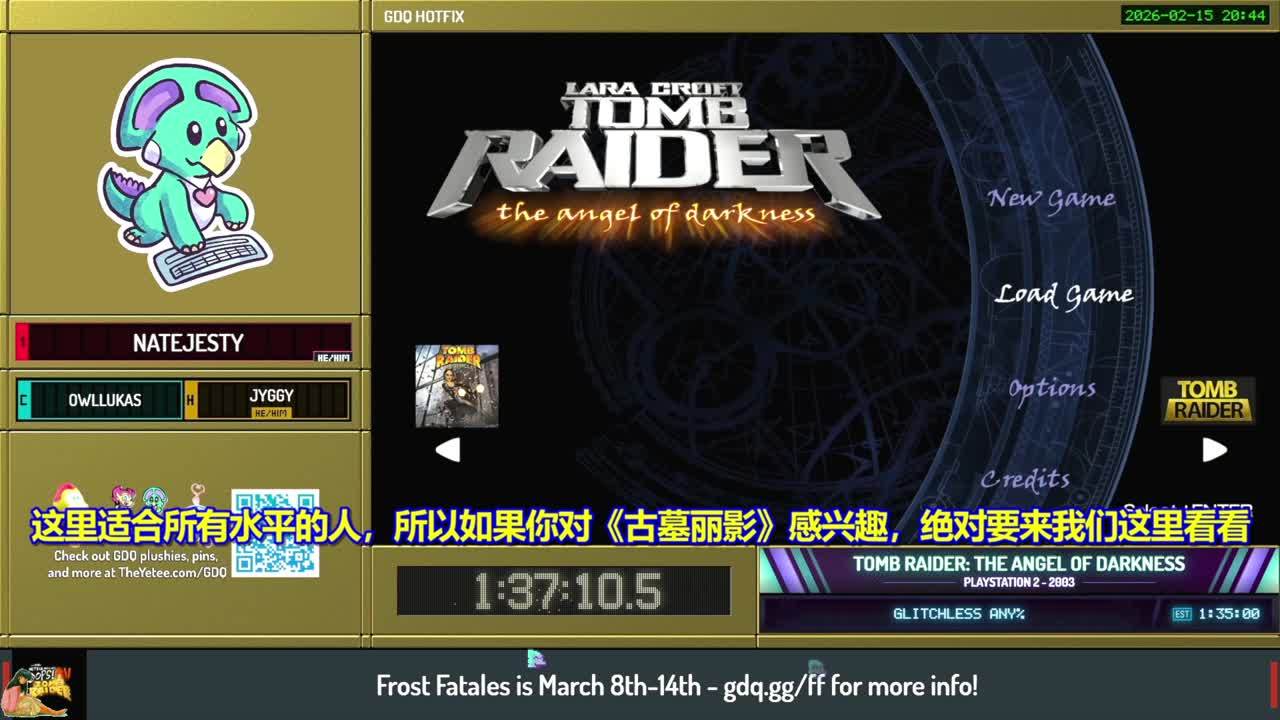This screenshot has height=720, width=1280.
Task: Open Options in the game menu
Action: 1052,388
